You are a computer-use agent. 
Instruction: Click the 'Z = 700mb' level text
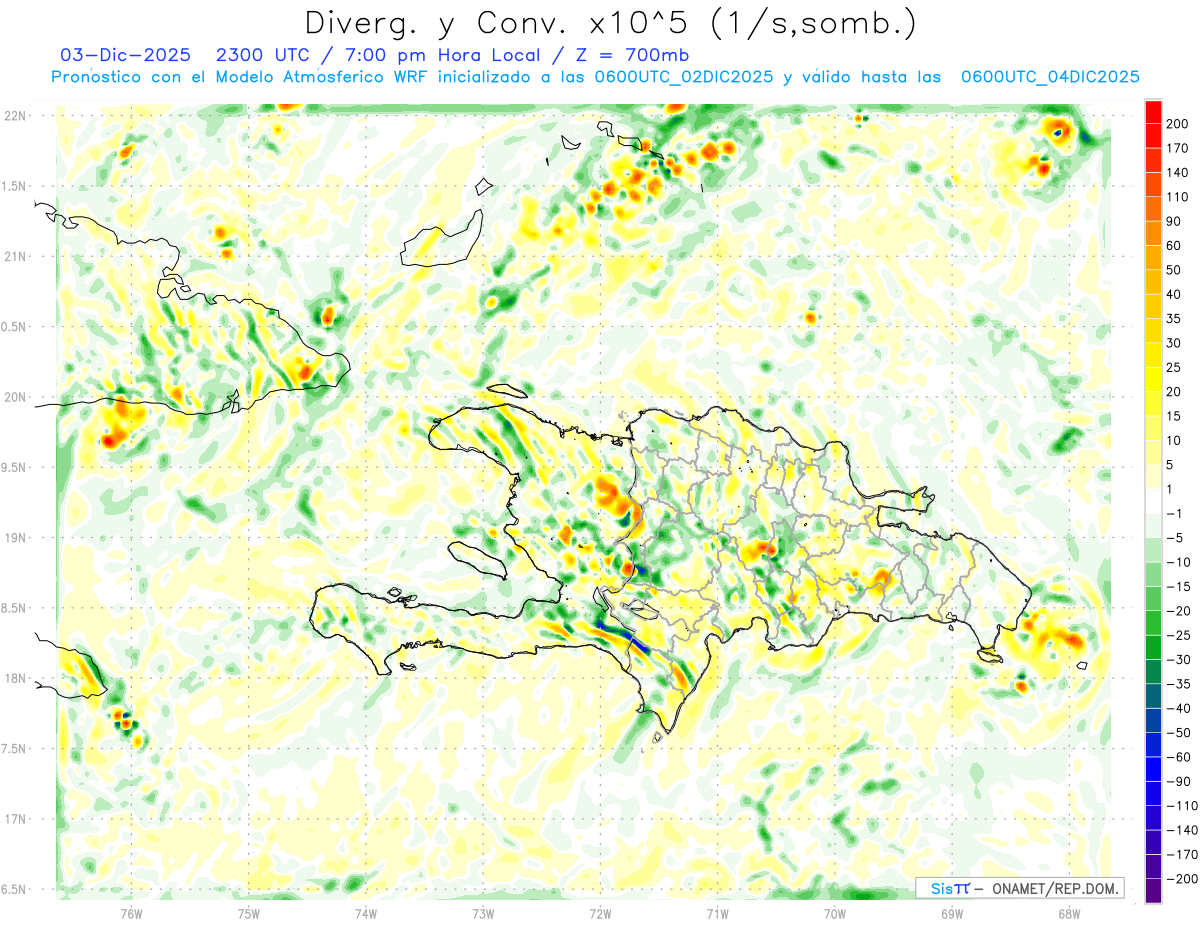click(634, 55)
